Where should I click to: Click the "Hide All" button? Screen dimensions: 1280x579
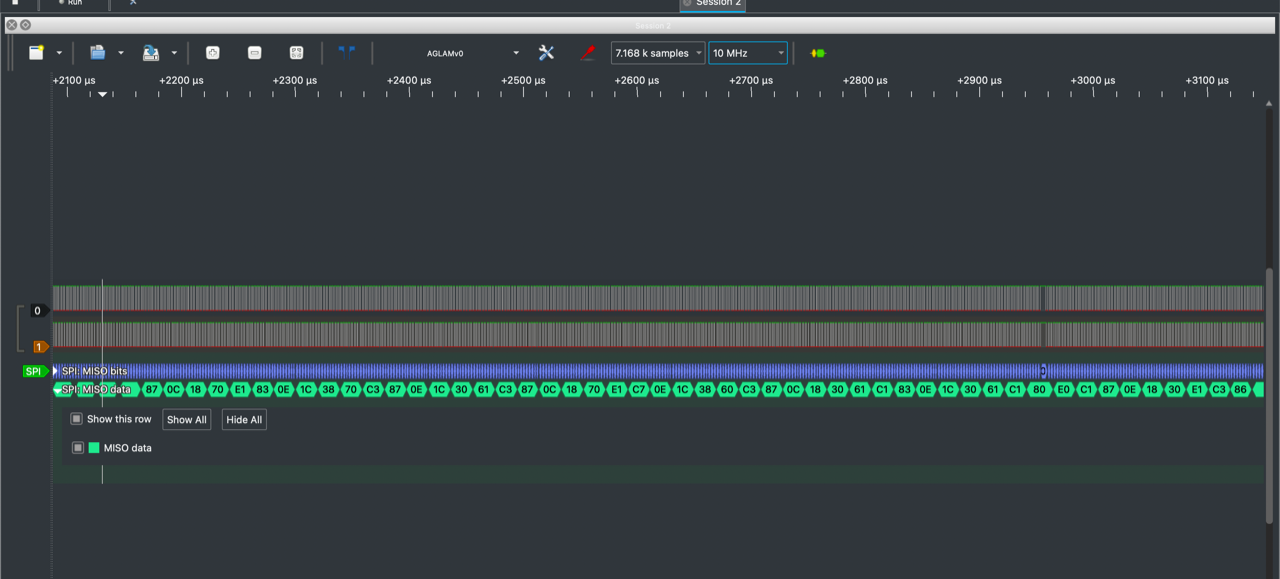244,420
